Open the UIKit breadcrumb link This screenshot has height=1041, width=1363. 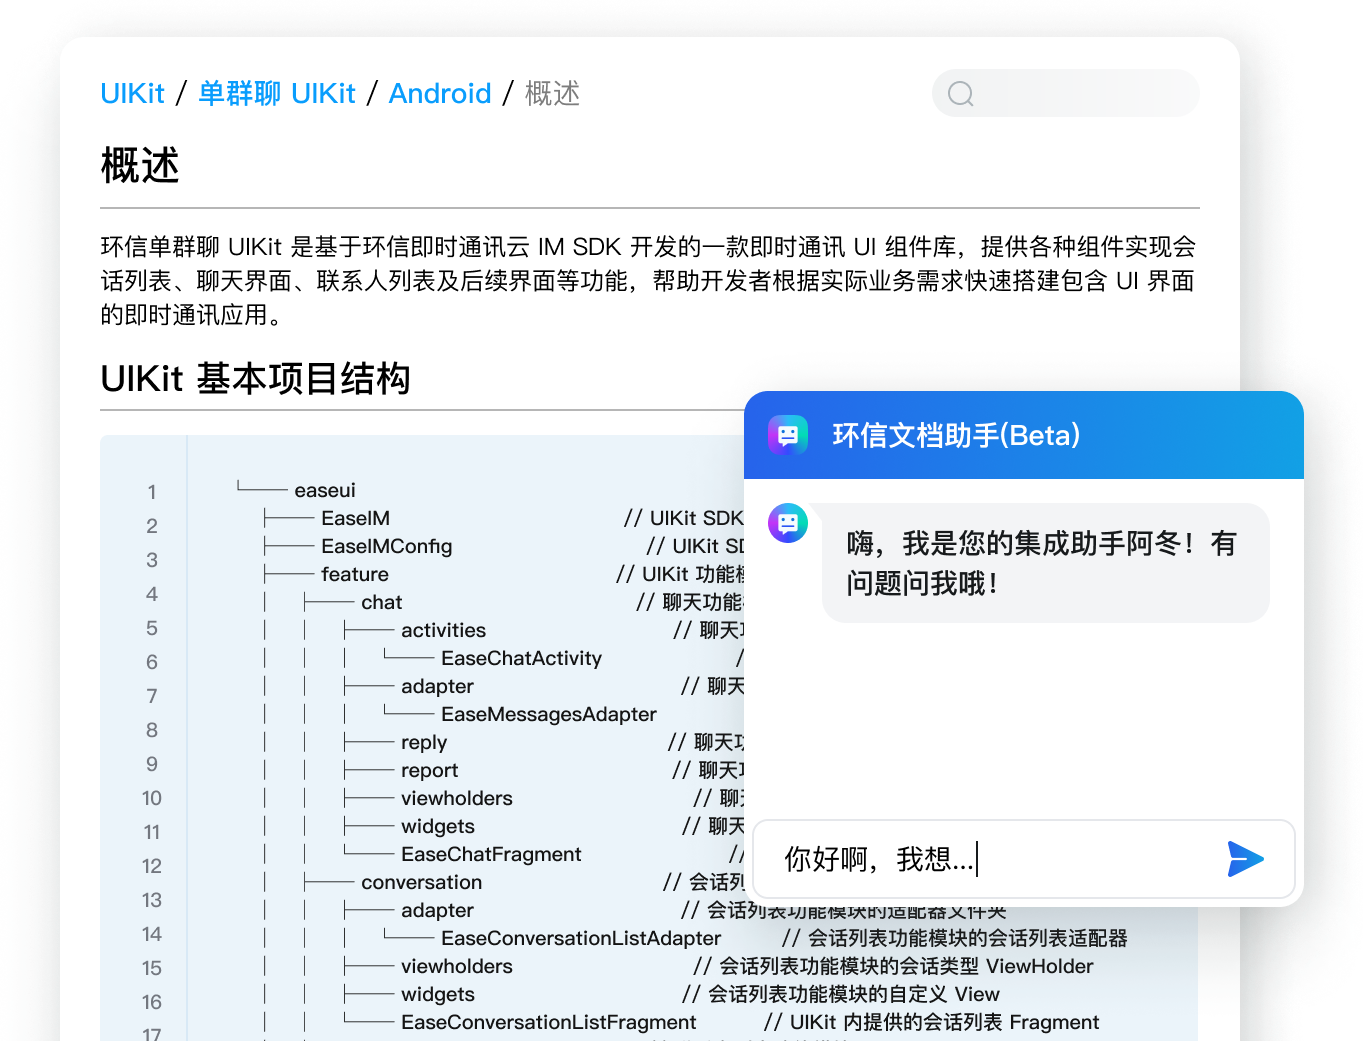click(x=132, y=94)
